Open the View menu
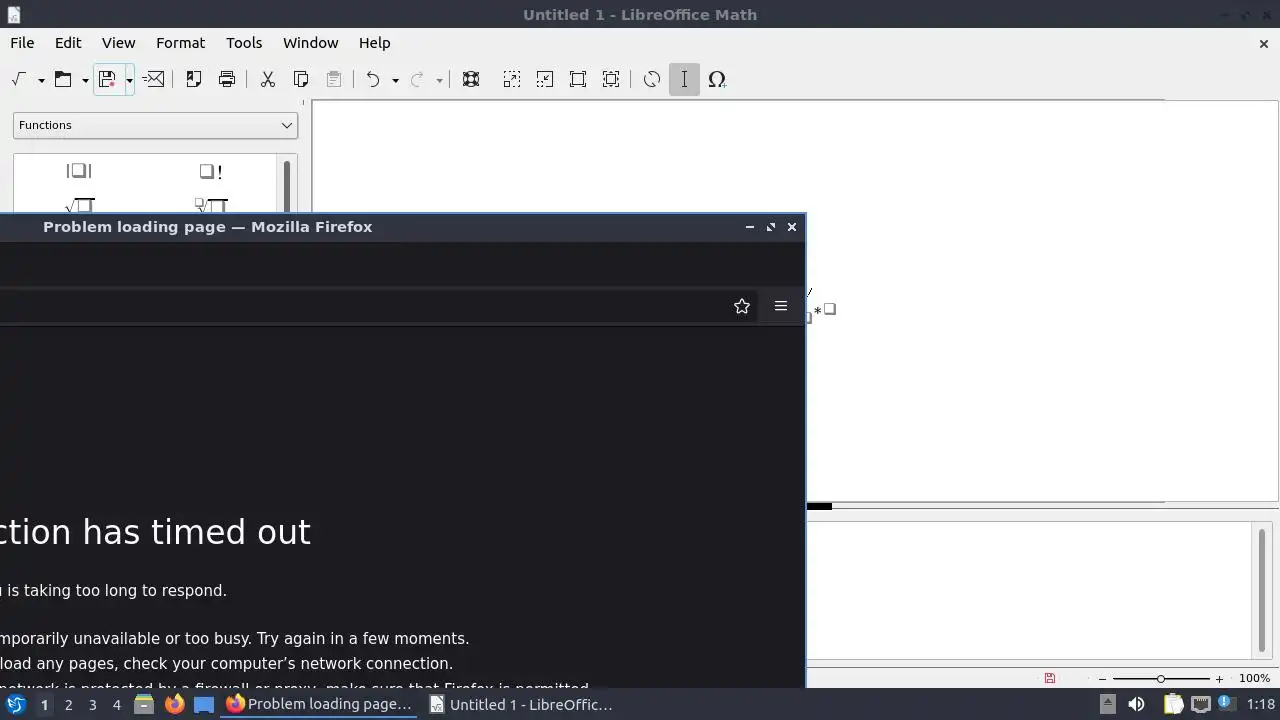1280x720 pixels. pyautogui.click(x=118, y=43)
